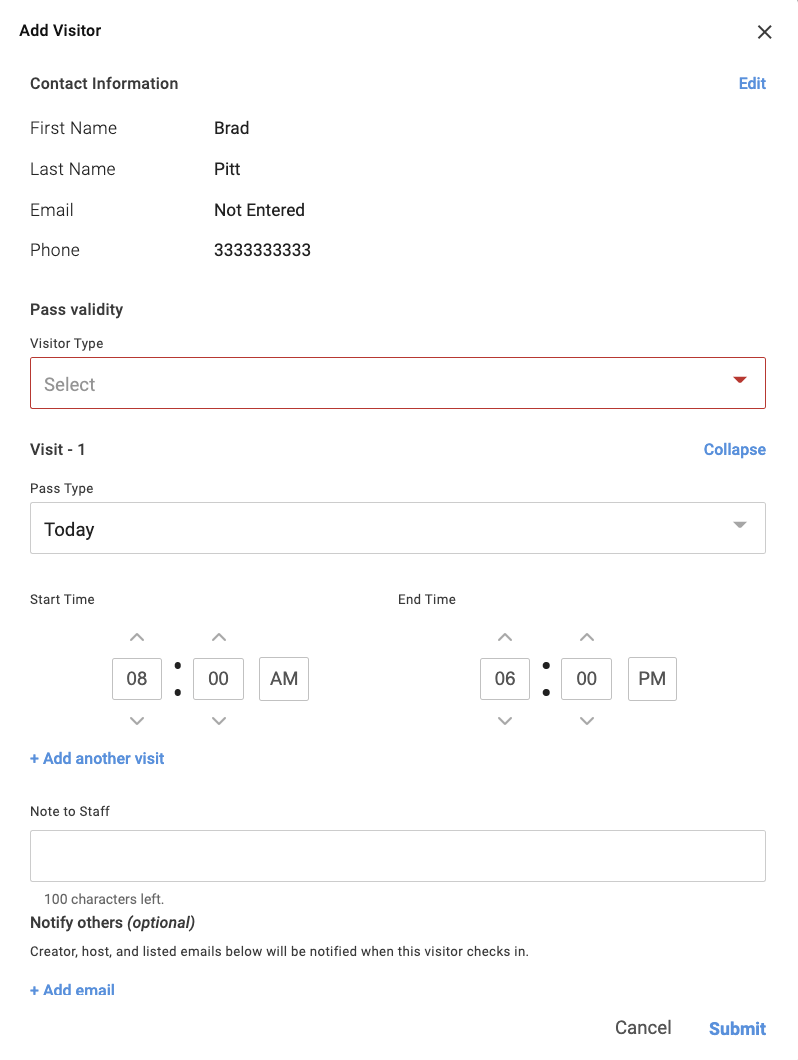This screenshot has height=1060, width=798.
Task: Increase the Start Time hour with up arrow
Action: click(x=137, y=637)
